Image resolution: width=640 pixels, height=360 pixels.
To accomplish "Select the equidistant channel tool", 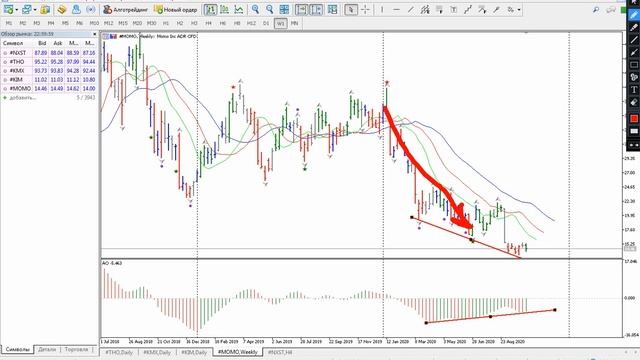I will (425, 9).
